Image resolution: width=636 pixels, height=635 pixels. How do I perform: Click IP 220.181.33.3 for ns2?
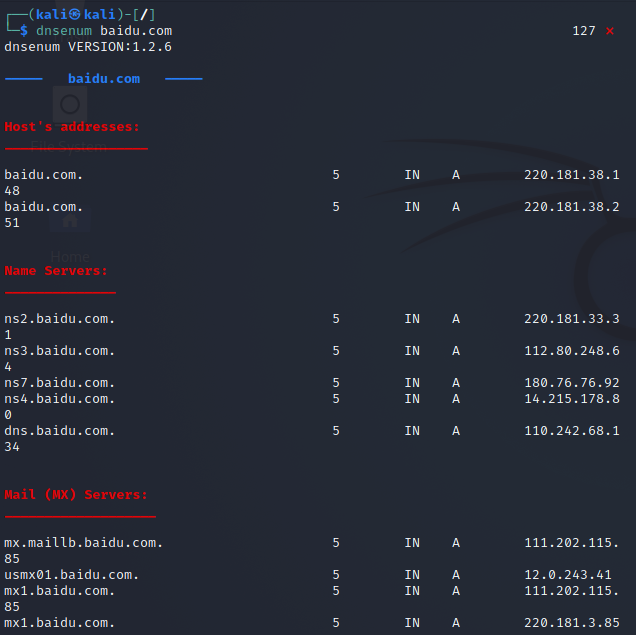coord(572,319)
